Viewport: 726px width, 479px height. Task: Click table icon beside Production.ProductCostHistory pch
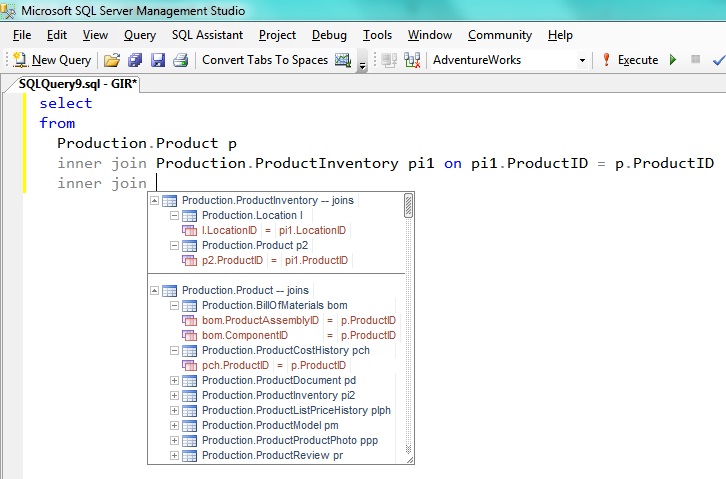pos(189,351)
